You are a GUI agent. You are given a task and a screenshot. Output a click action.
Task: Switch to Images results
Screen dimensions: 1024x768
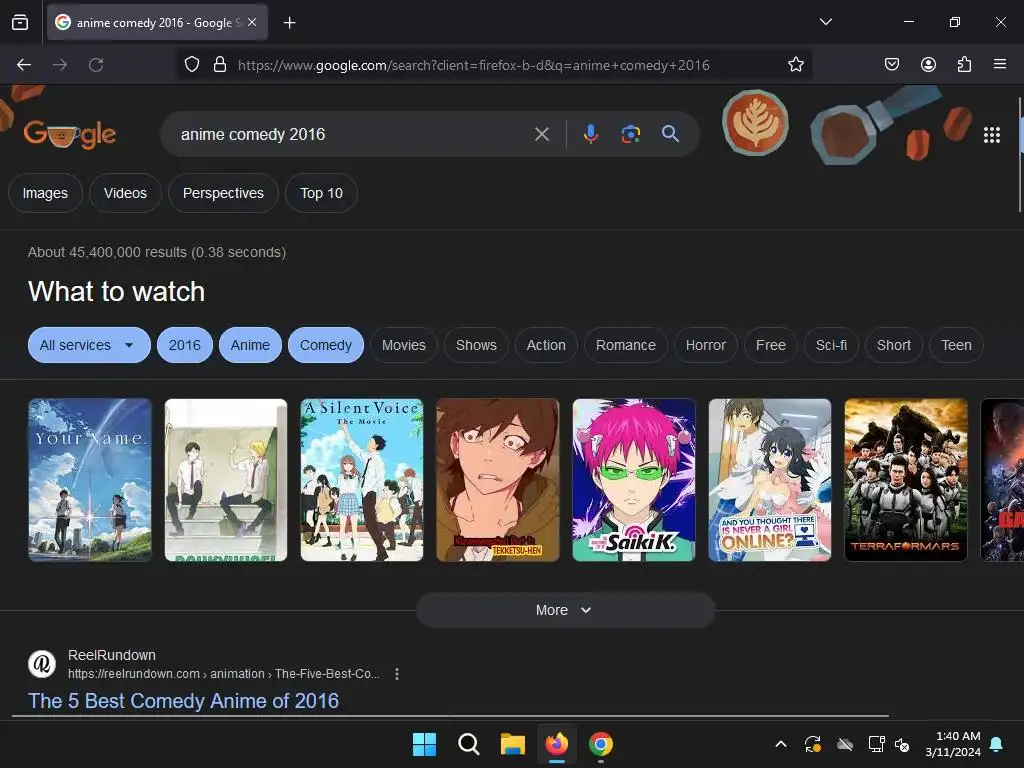[x=45, y=193]
